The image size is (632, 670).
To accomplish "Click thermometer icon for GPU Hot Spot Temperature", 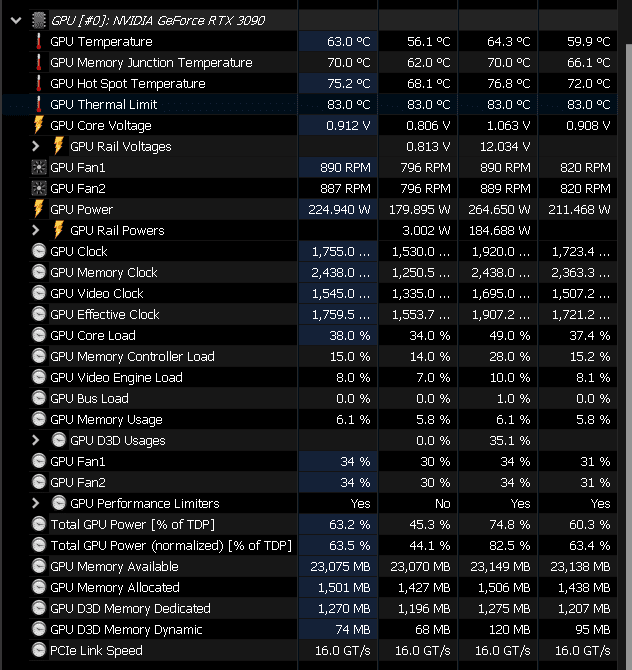I will [39, 83].
